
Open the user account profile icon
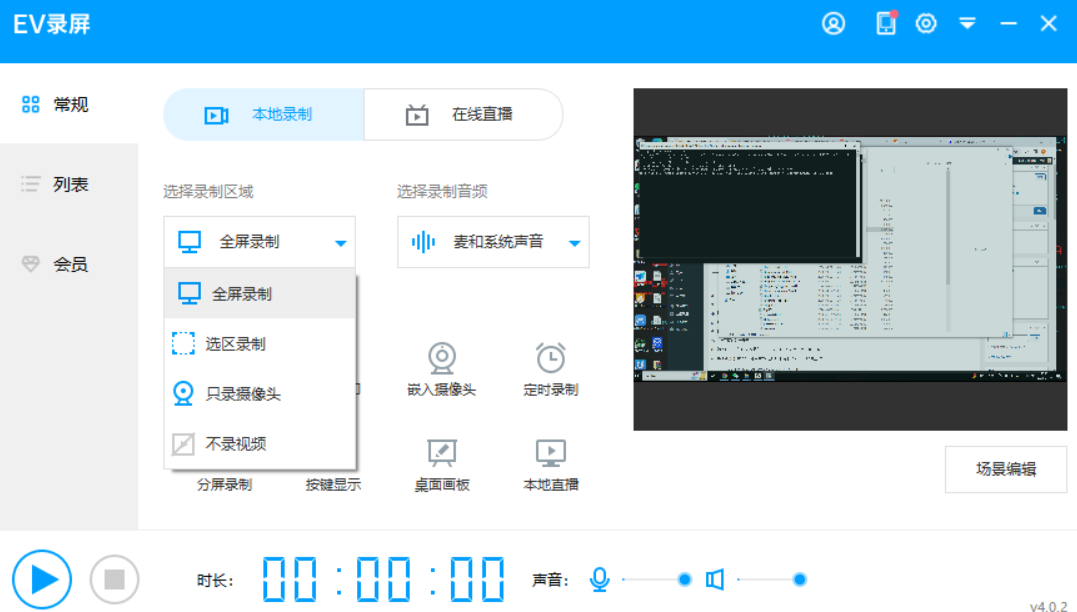(833, 24)
